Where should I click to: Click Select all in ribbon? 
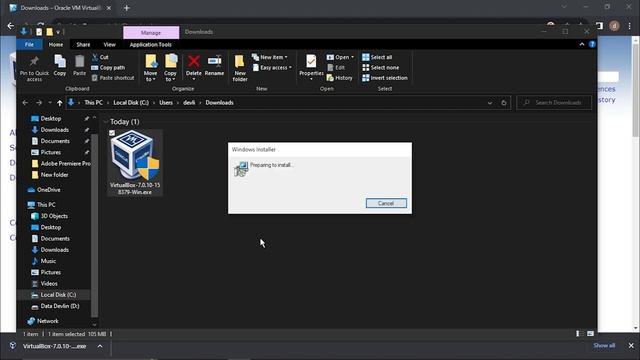(377, 57)
